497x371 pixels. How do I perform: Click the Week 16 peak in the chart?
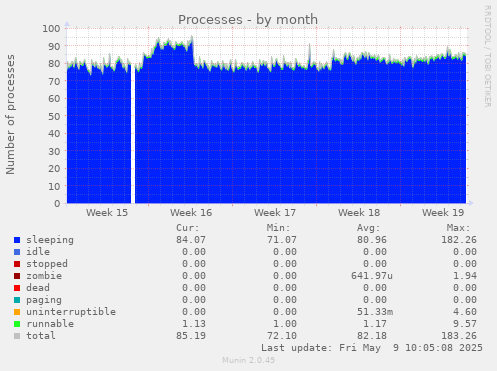pos(192,37)
